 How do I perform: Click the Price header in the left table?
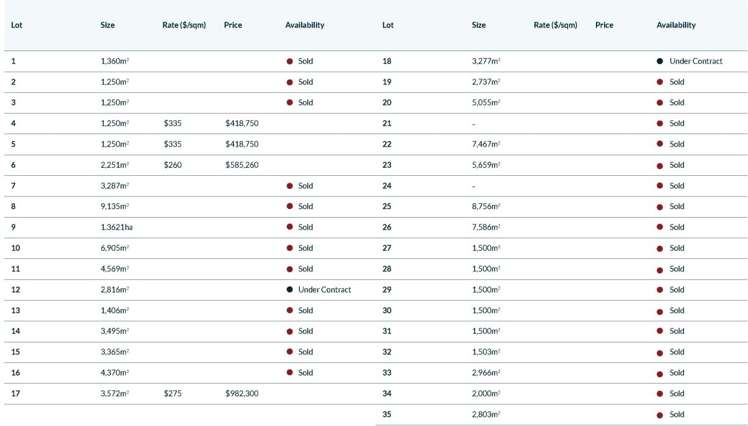point(232,25)
